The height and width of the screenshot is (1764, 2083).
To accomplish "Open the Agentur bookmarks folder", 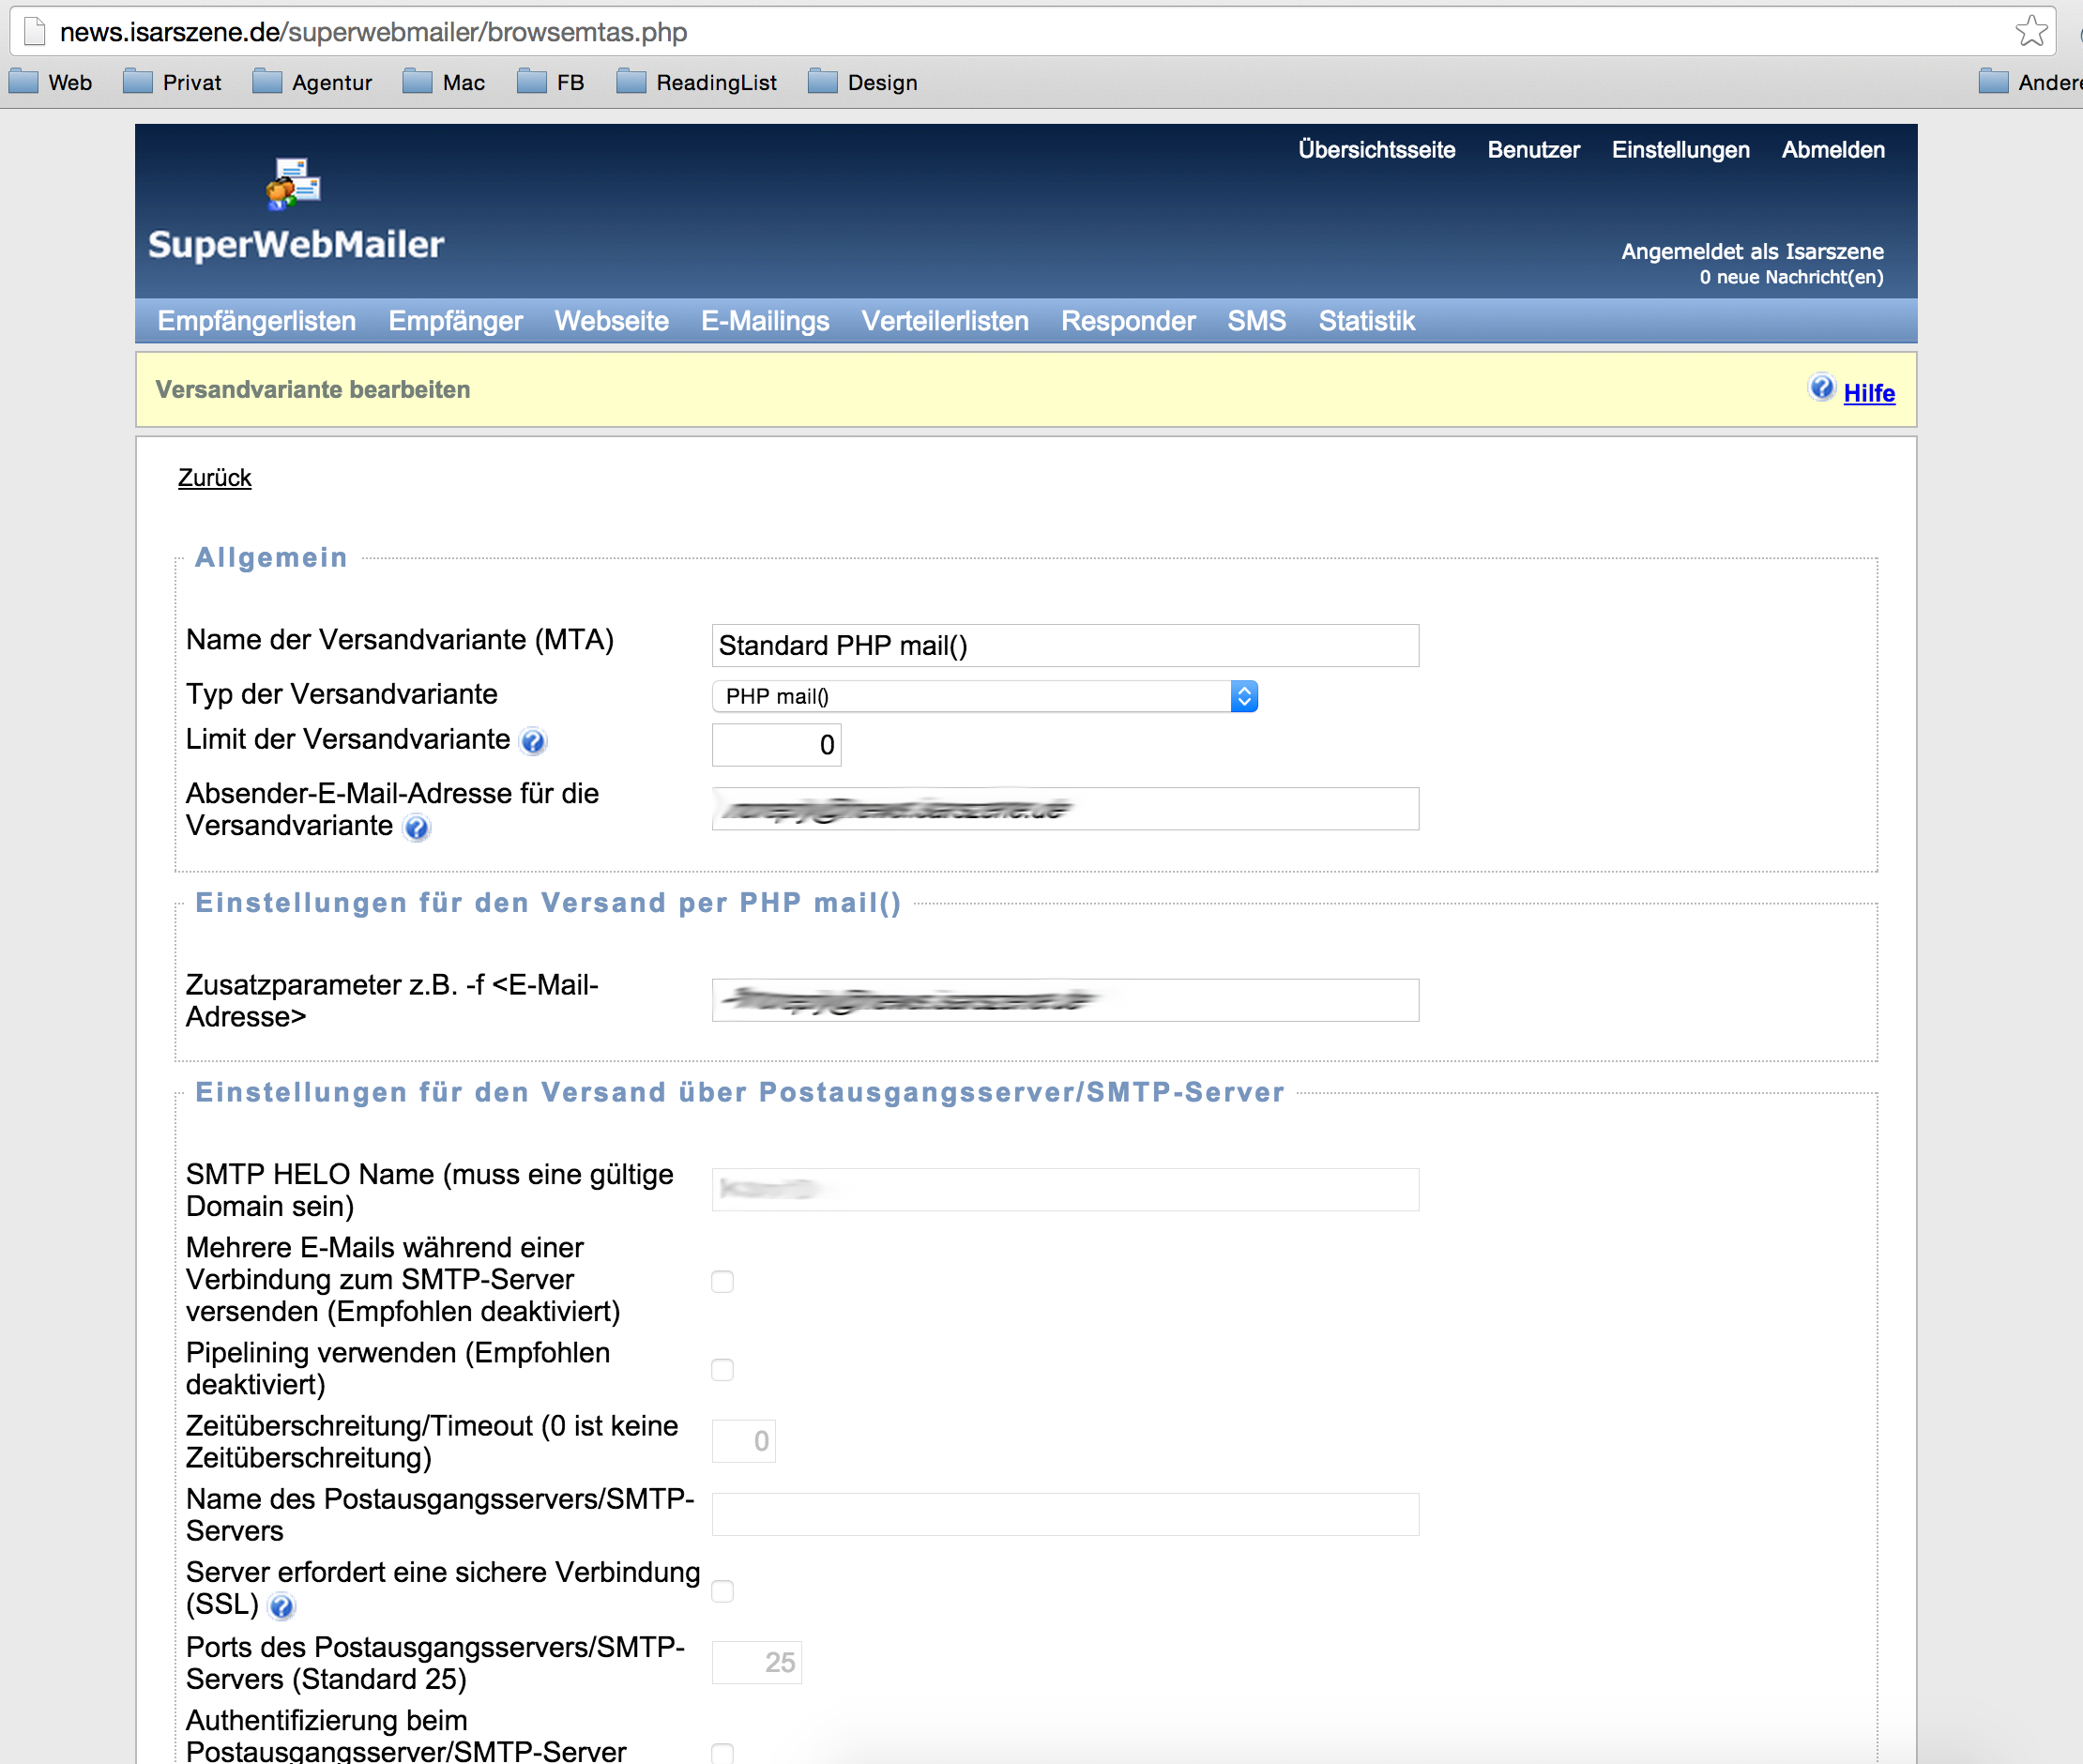I will [312, 82].
